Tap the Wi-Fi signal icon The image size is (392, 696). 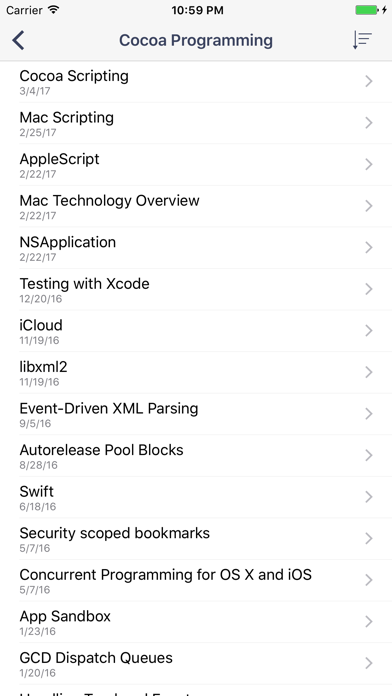pos(54,10)
